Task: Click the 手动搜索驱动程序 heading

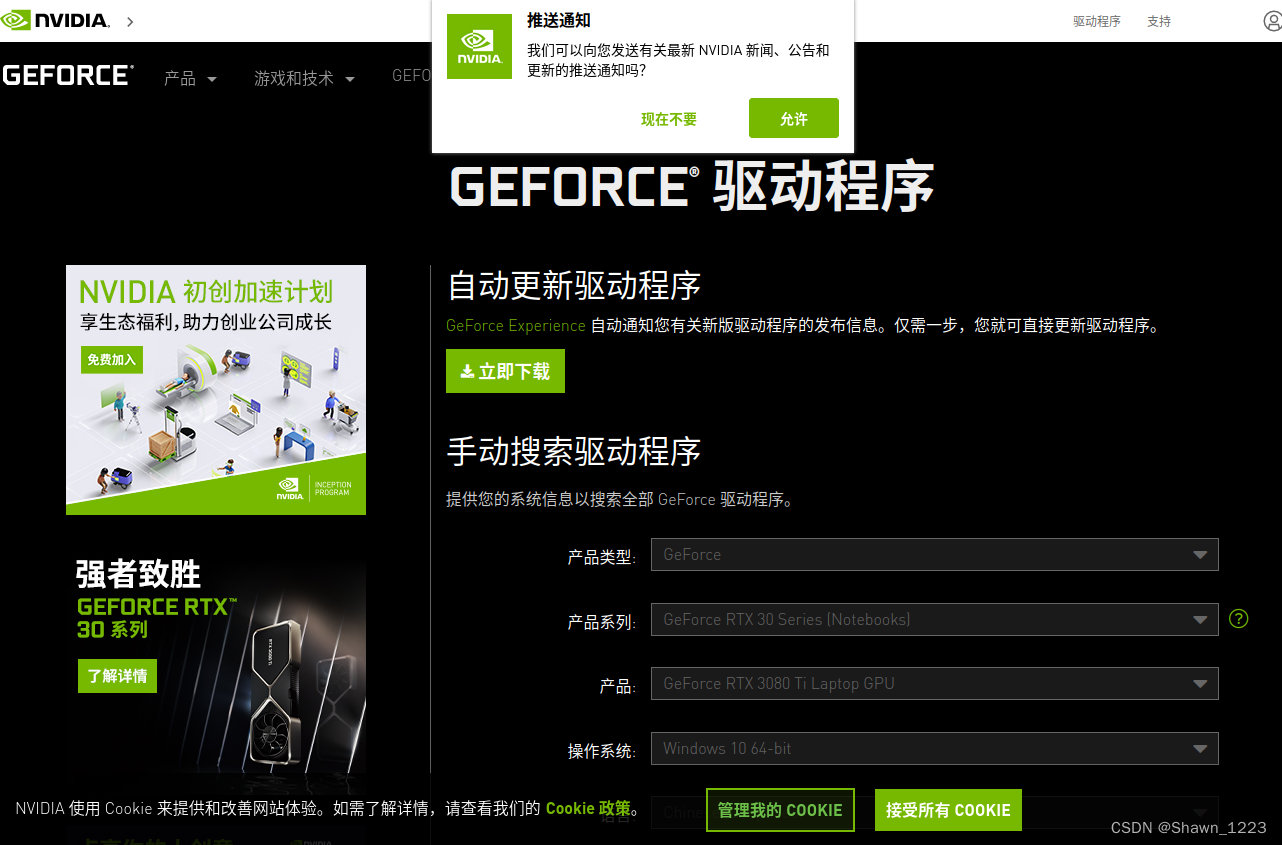Action: click(573, 451)
